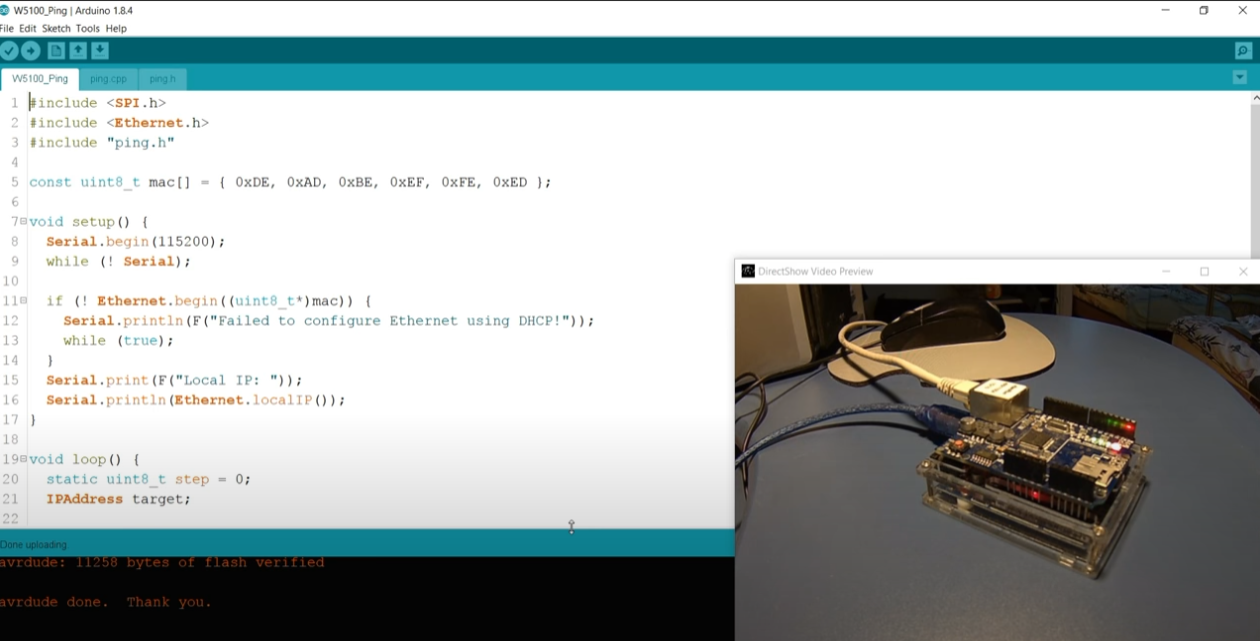Screen dimensions: 1260x641
Task: Create a new sketch with New icon
Action: [x=57, y=51]
